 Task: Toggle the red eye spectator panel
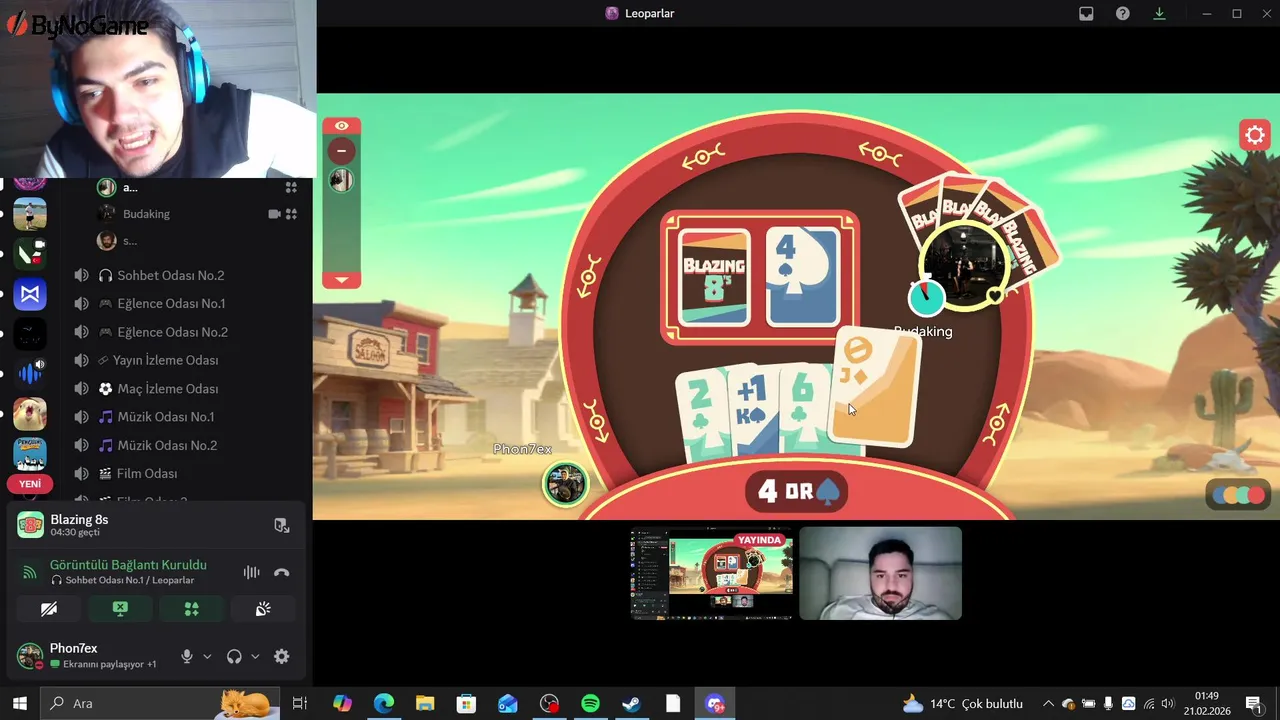(x=341, y=126)
